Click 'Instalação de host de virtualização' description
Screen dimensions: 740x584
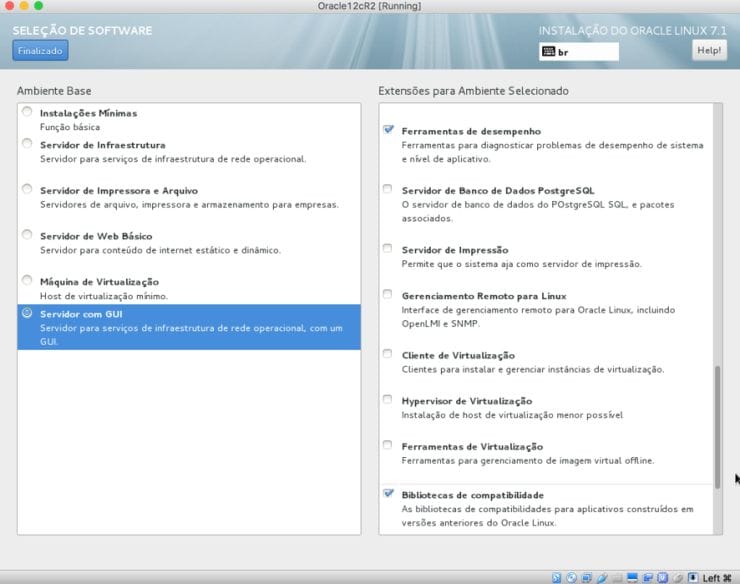pyautogui.click(x=512, y=415)
